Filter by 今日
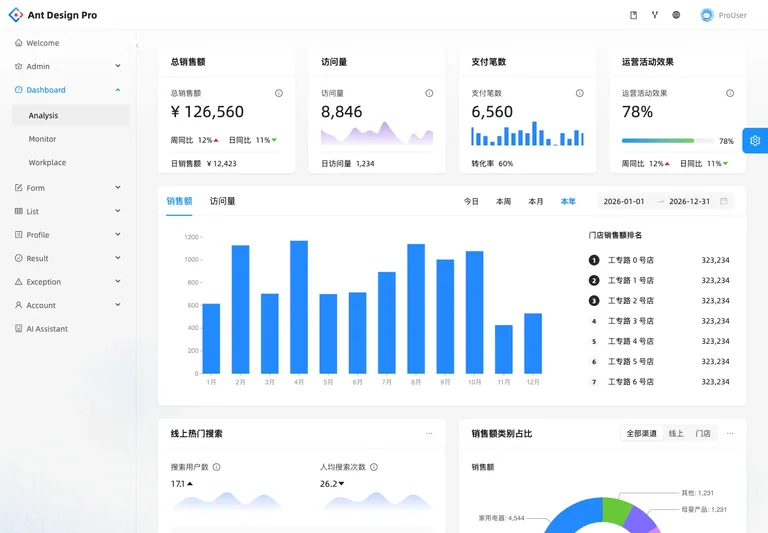768x533 pixels. (x=471, y=201)
